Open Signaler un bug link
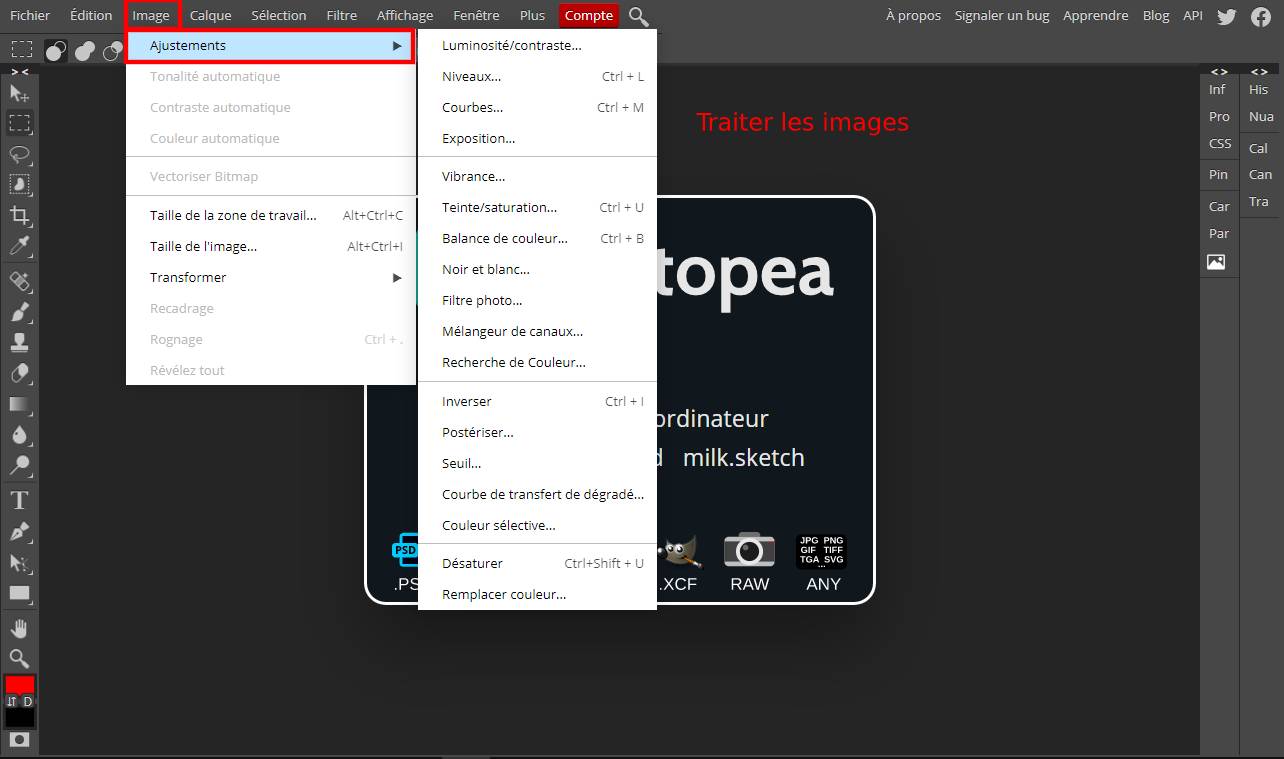The width and height of the screenshot is (1284, 759). pos(1000,15)
